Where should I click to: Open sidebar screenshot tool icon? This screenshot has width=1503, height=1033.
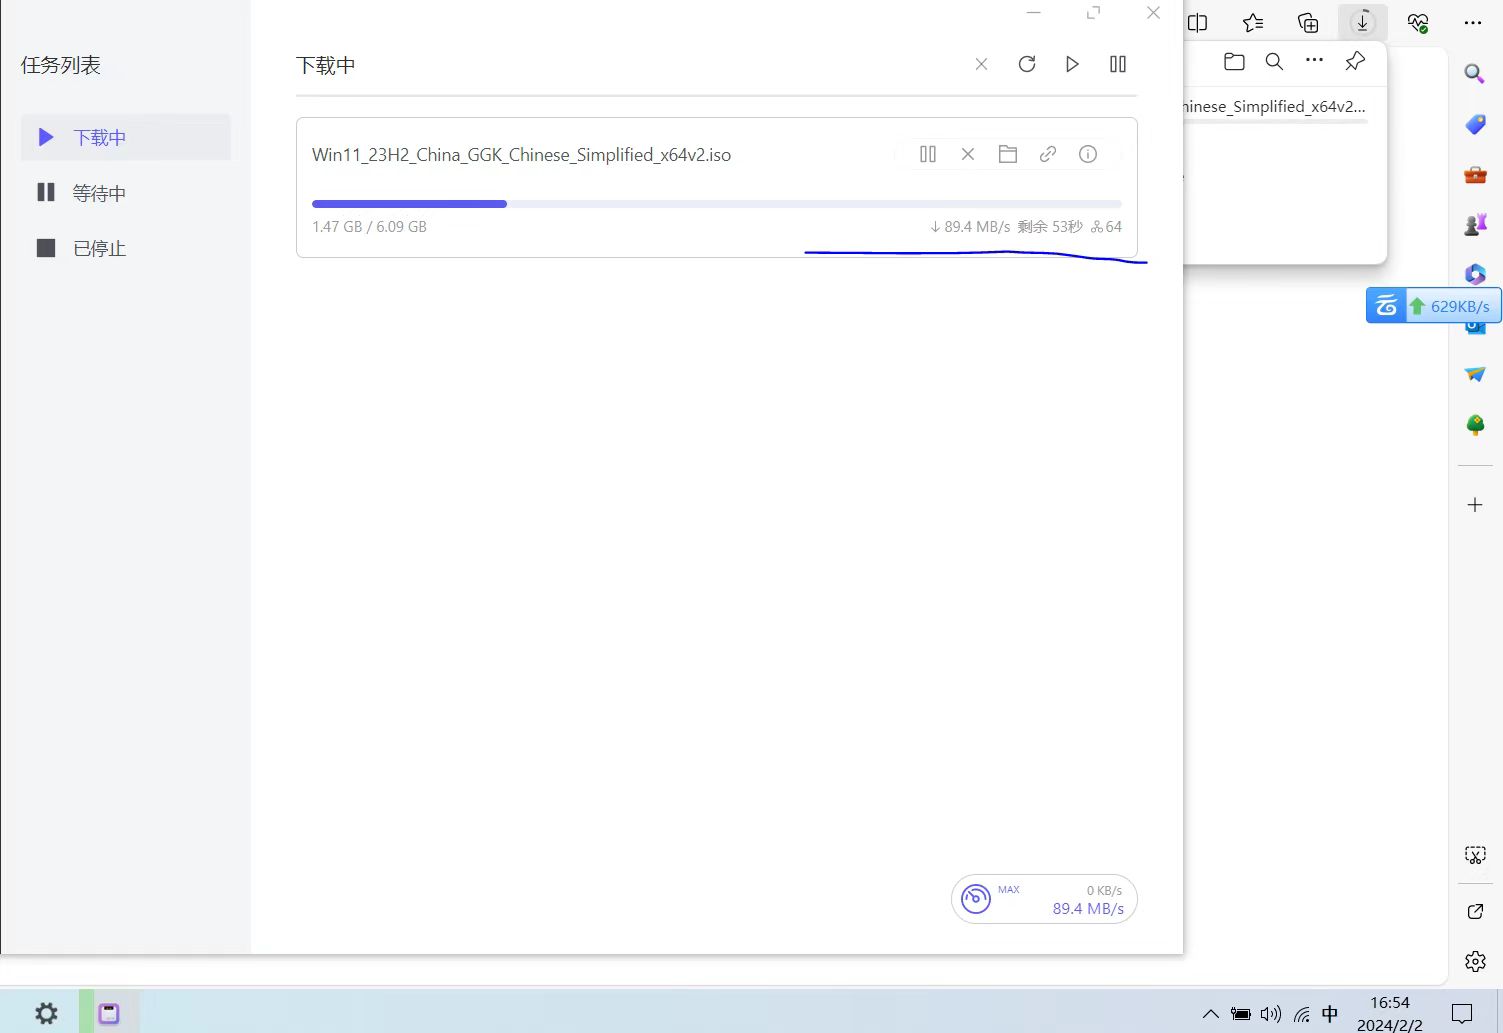[1475, 855]
